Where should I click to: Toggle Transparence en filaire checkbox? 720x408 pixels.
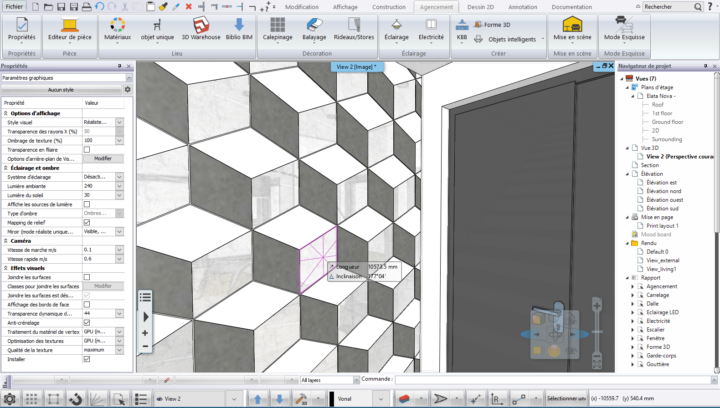pos(87,150)
